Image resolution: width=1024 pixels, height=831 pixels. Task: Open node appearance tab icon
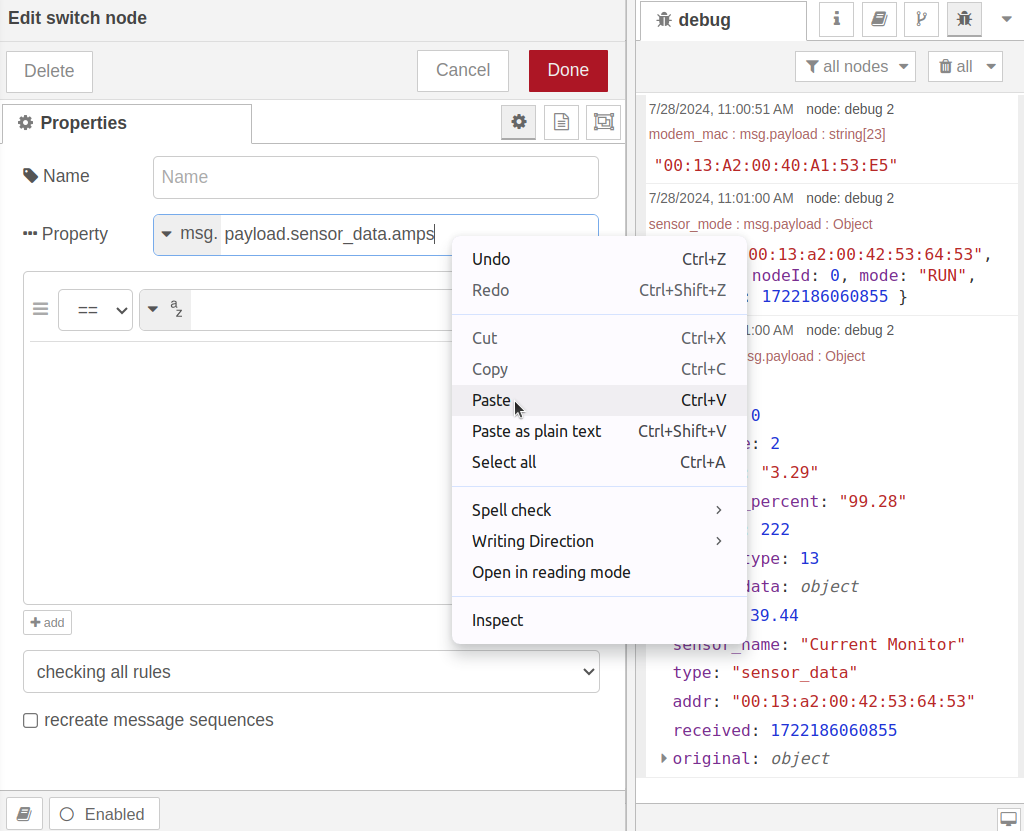(x=603, y=122)
